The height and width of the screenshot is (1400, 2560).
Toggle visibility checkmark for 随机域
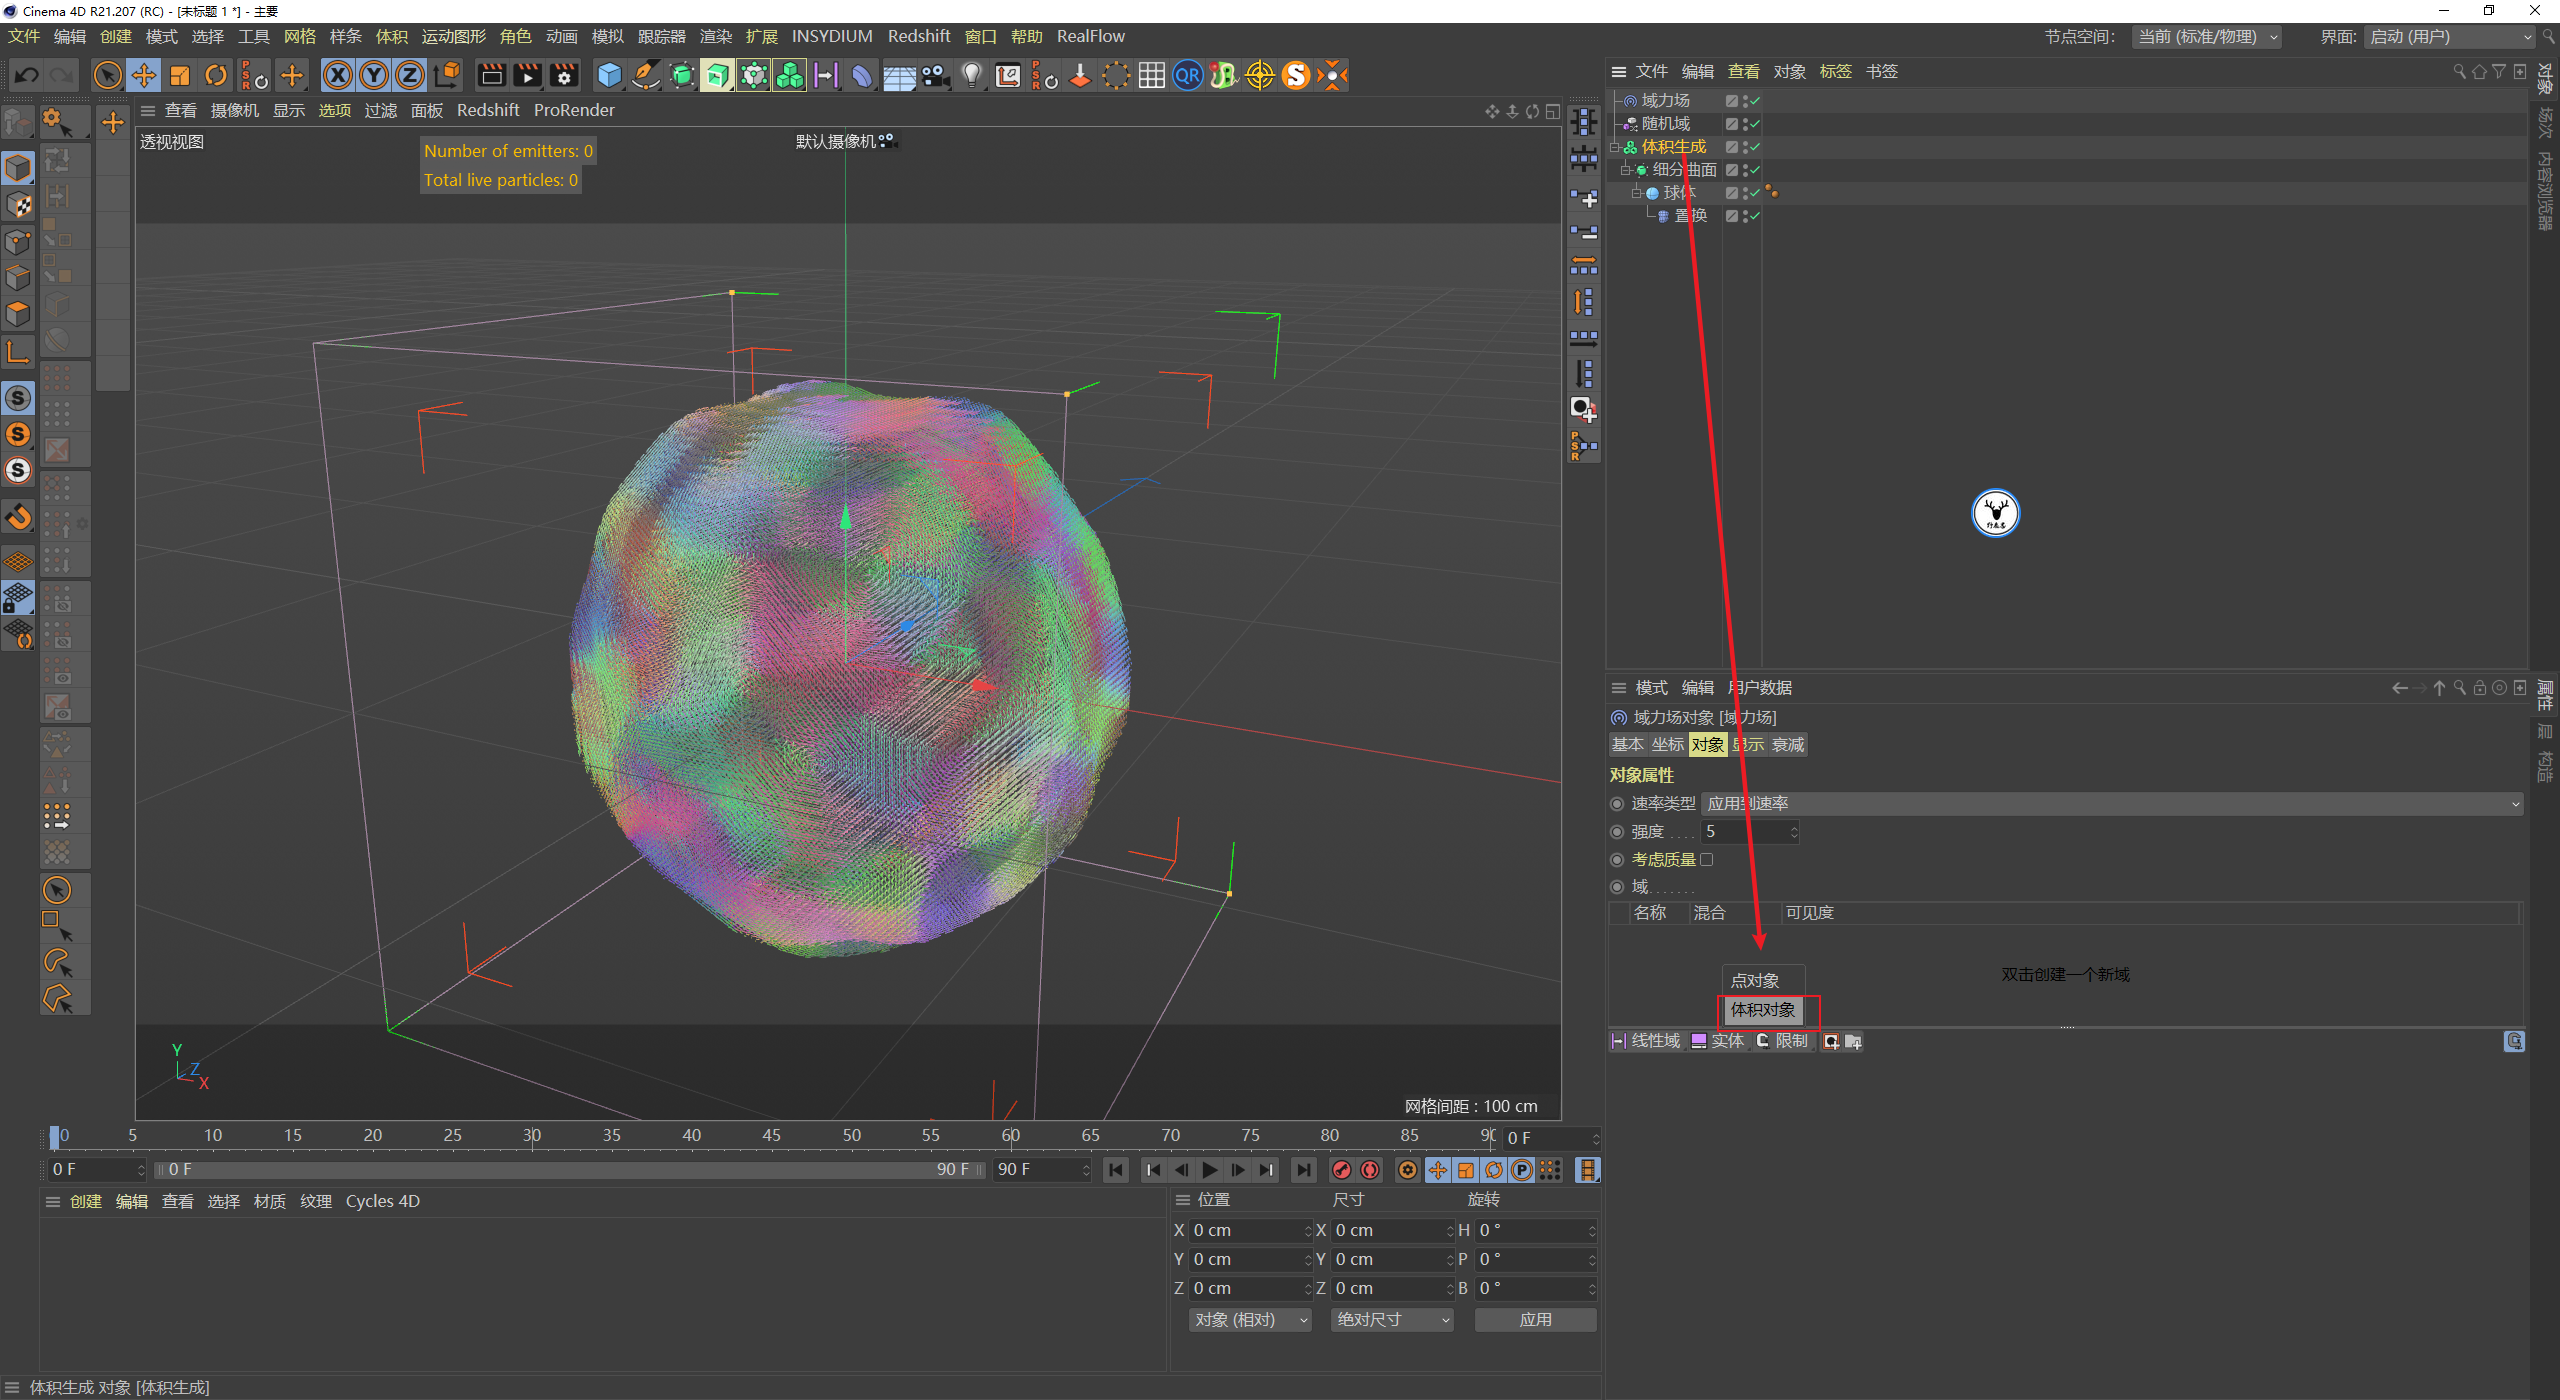pos(1755,124)
